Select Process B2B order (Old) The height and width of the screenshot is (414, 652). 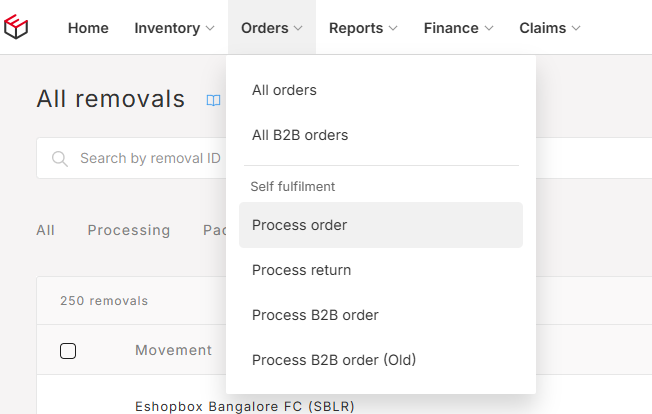[x=381, y=360]
